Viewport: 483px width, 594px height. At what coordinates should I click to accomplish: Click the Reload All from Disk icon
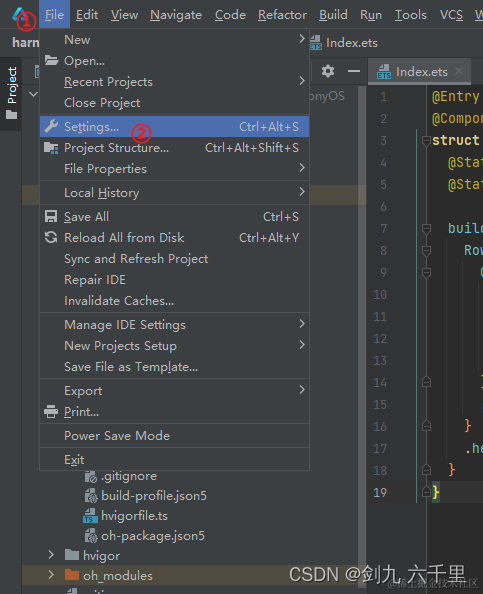pos(51,238)
